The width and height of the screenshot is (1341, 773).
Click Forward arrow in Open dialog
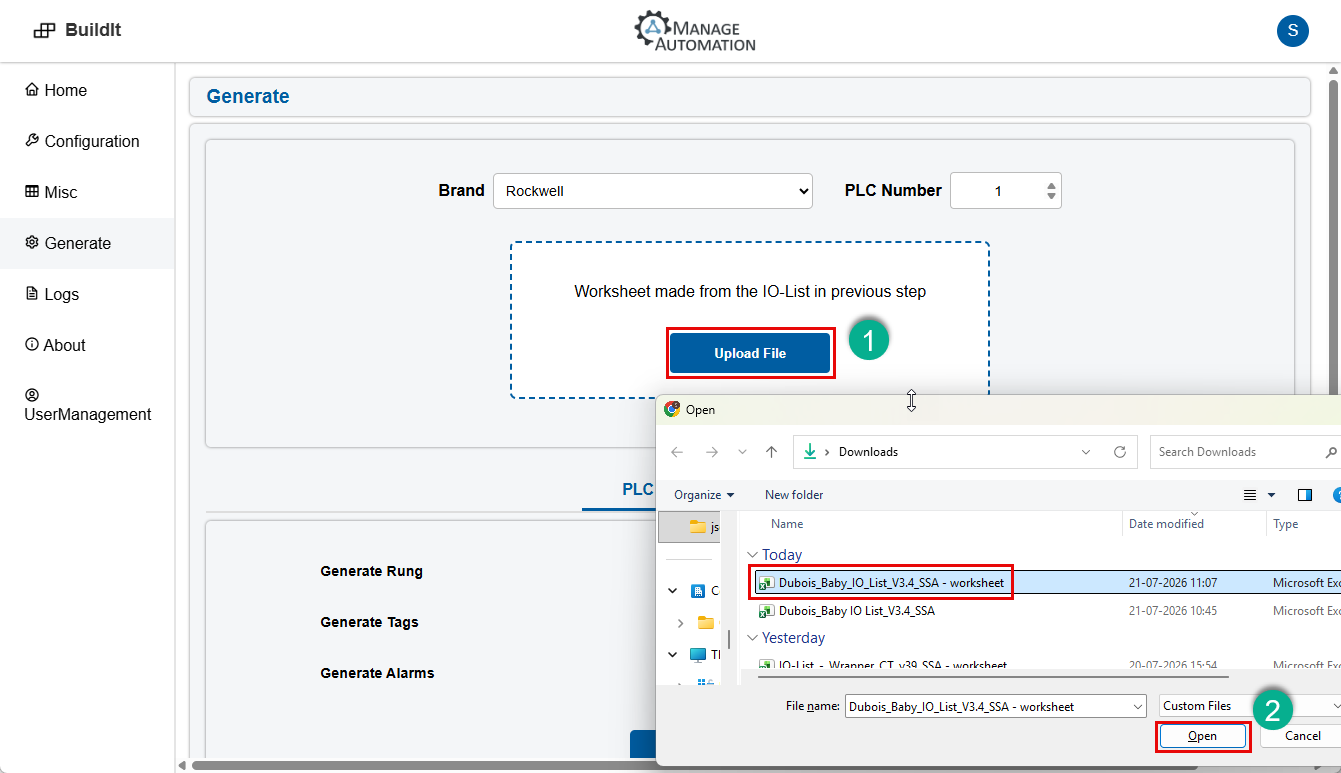point(711,452)
